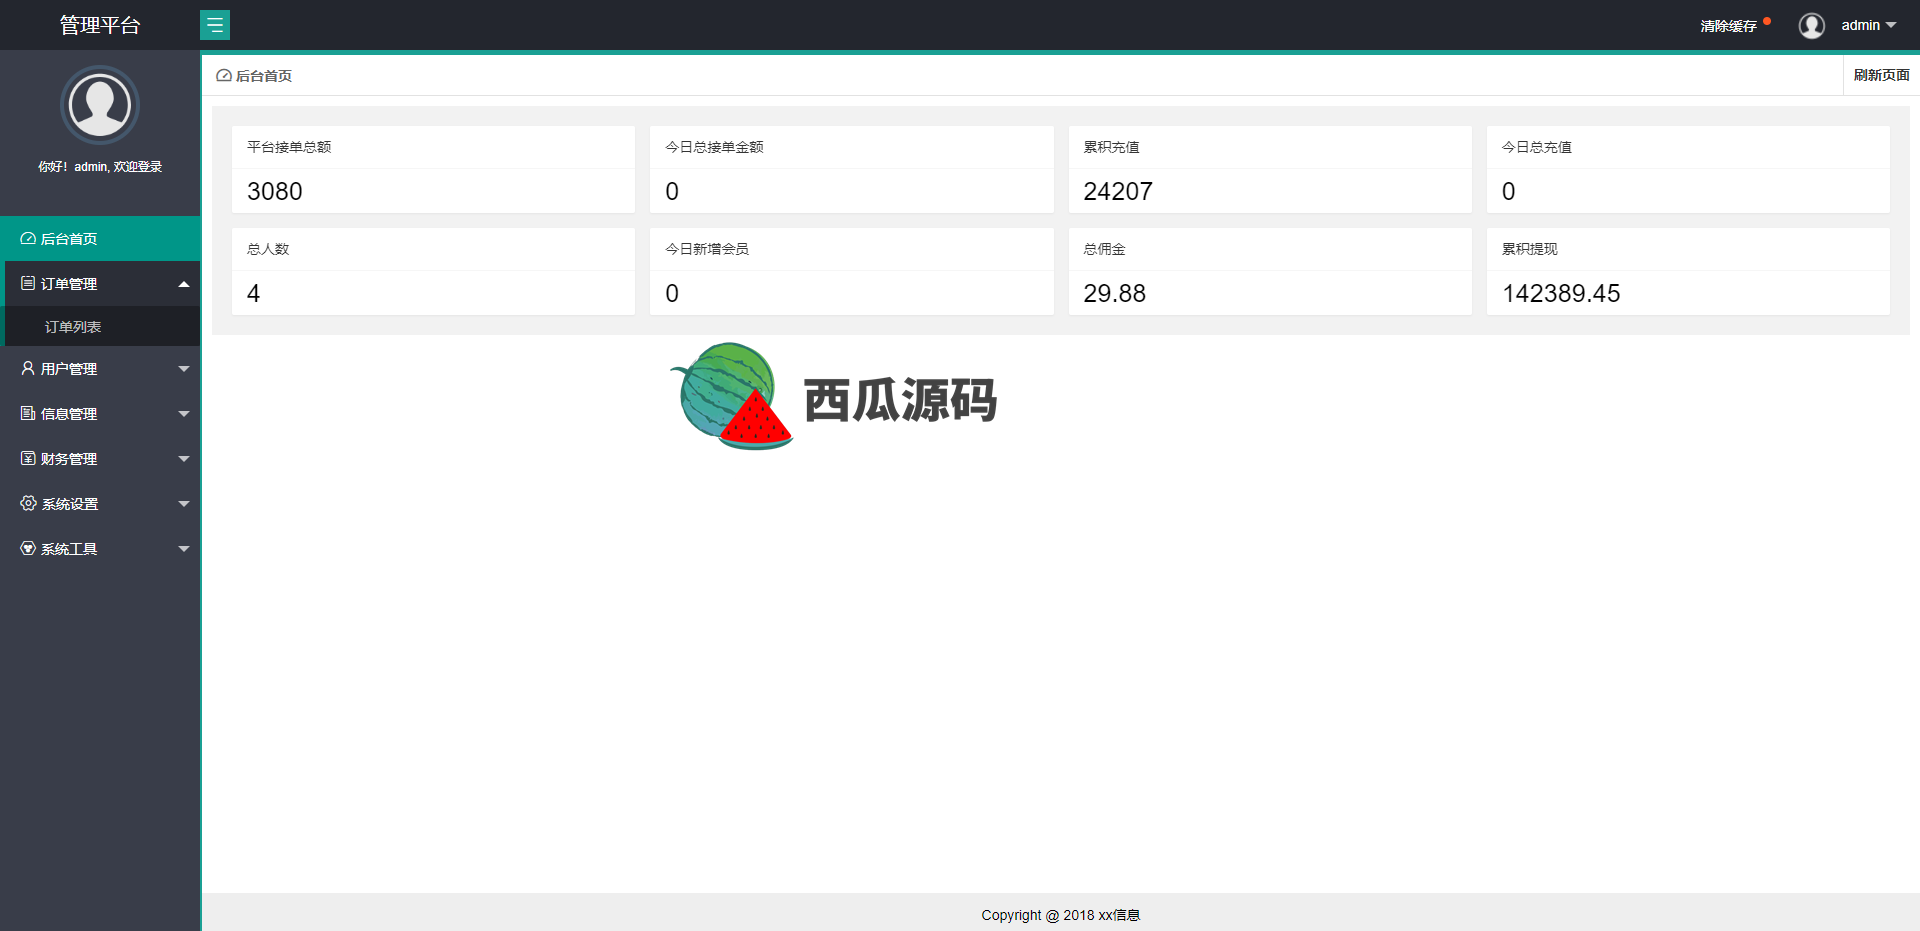Viewport: 1920px width, 931px height.
Task: Select the 用户管理 menu item
Action: [x=100, y=369]
